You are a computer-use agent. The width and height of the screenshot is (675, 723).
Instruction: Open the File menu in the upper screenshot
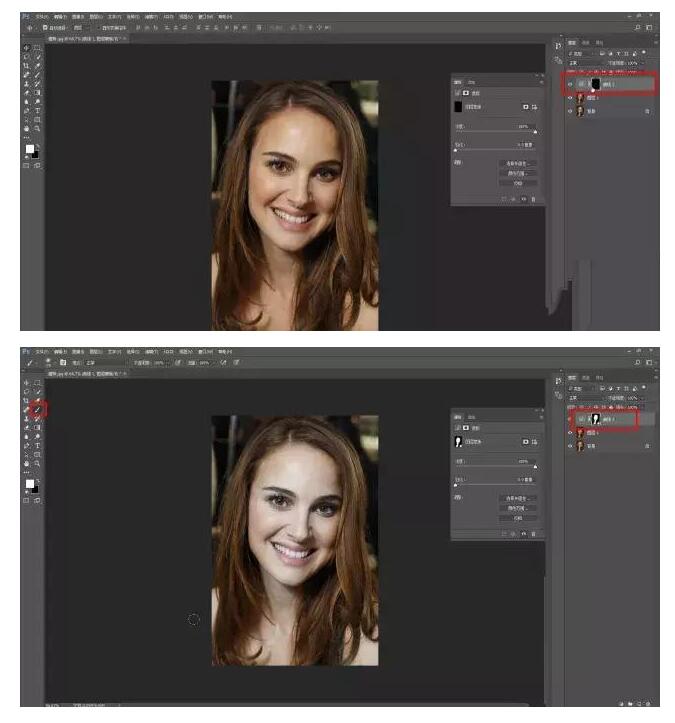[x=41, y=17]
